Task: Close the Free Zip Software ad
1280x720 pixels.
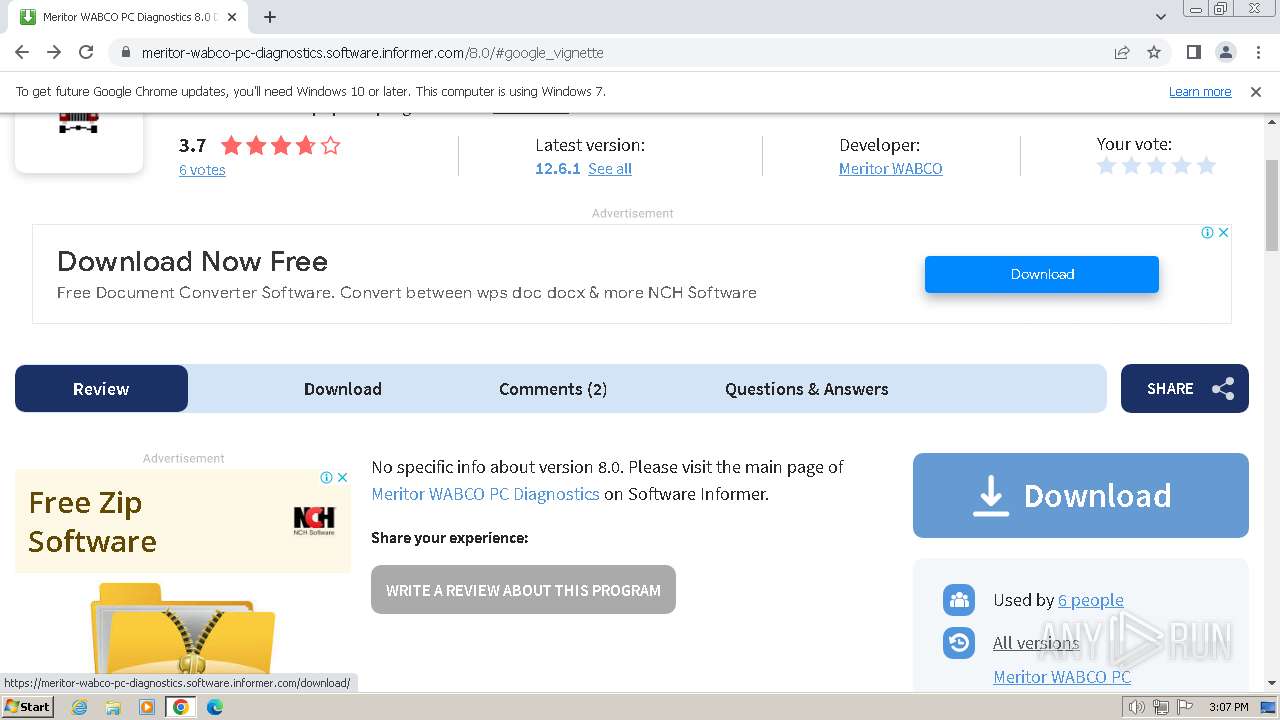Action: click(342, 478)
